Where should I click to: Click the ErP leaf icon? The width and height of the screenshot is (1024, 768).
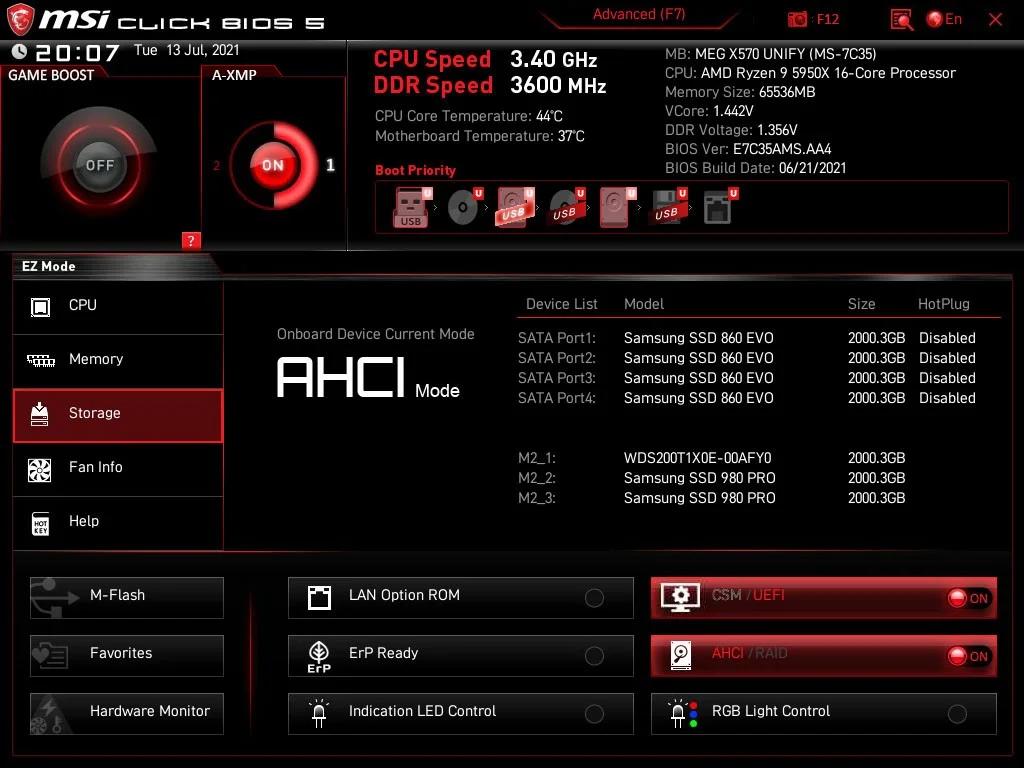click(319, 656)
